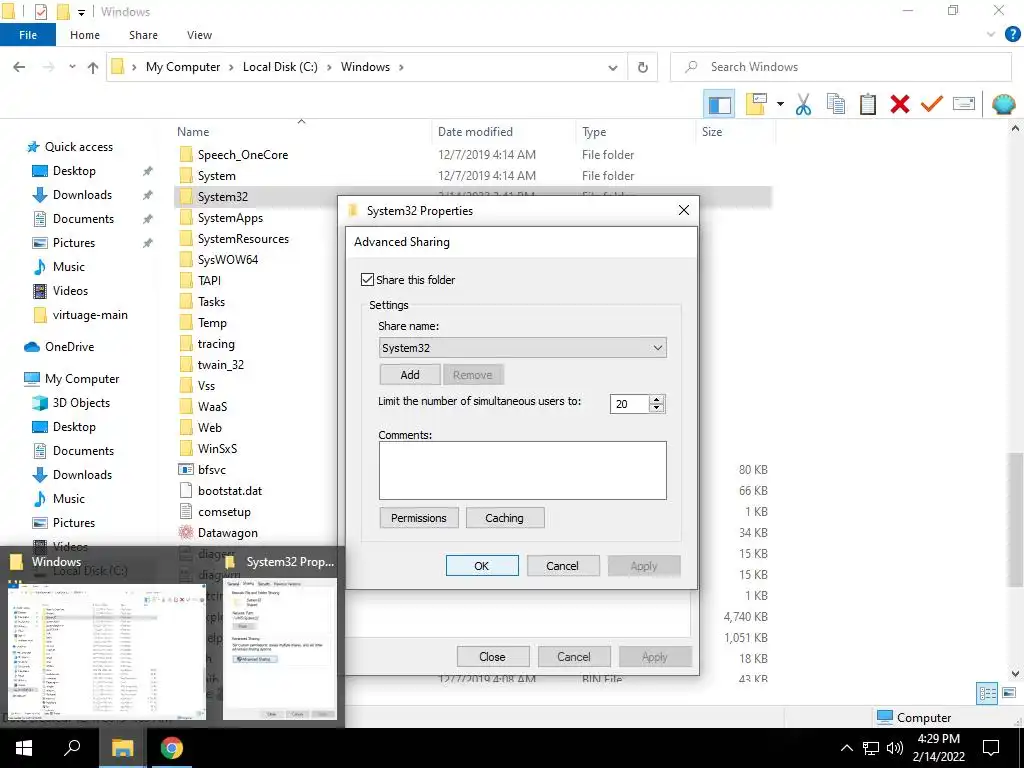The width and height of the screenshot is (1024, 768).
Task: Open Downloads under Quick access
Action: 82,195
